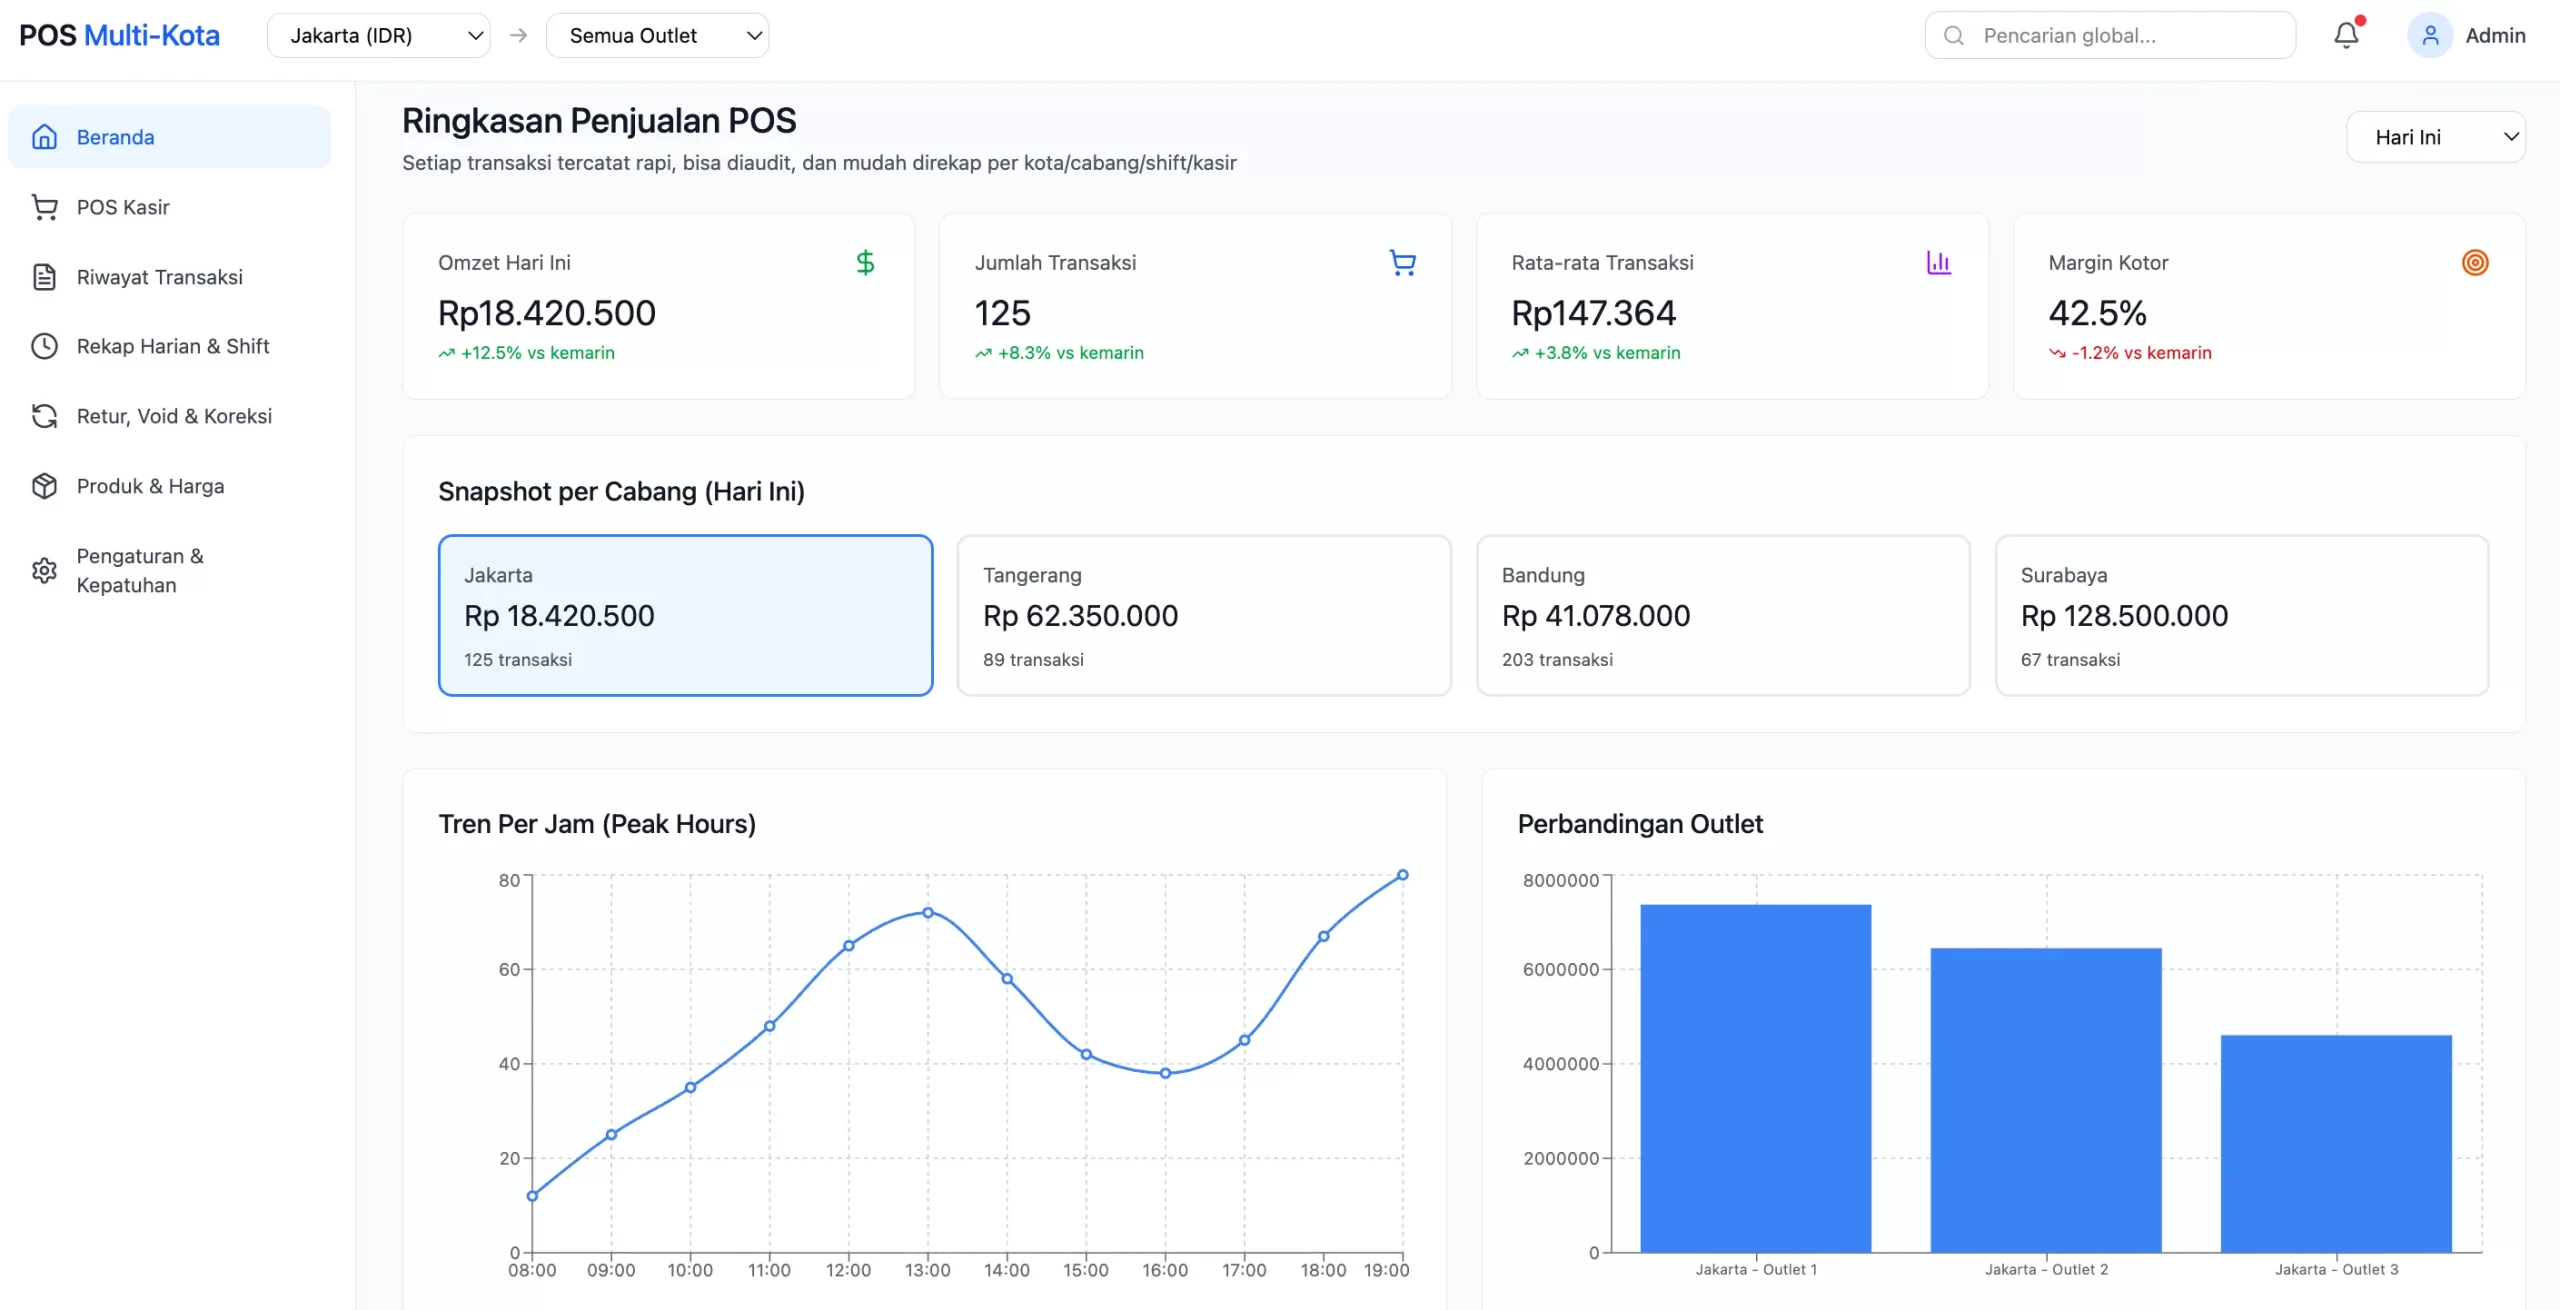Select Retur, Void & Koreksi menu
The height and width of the screenshot is (1310, 2560).
click(174, 416)
